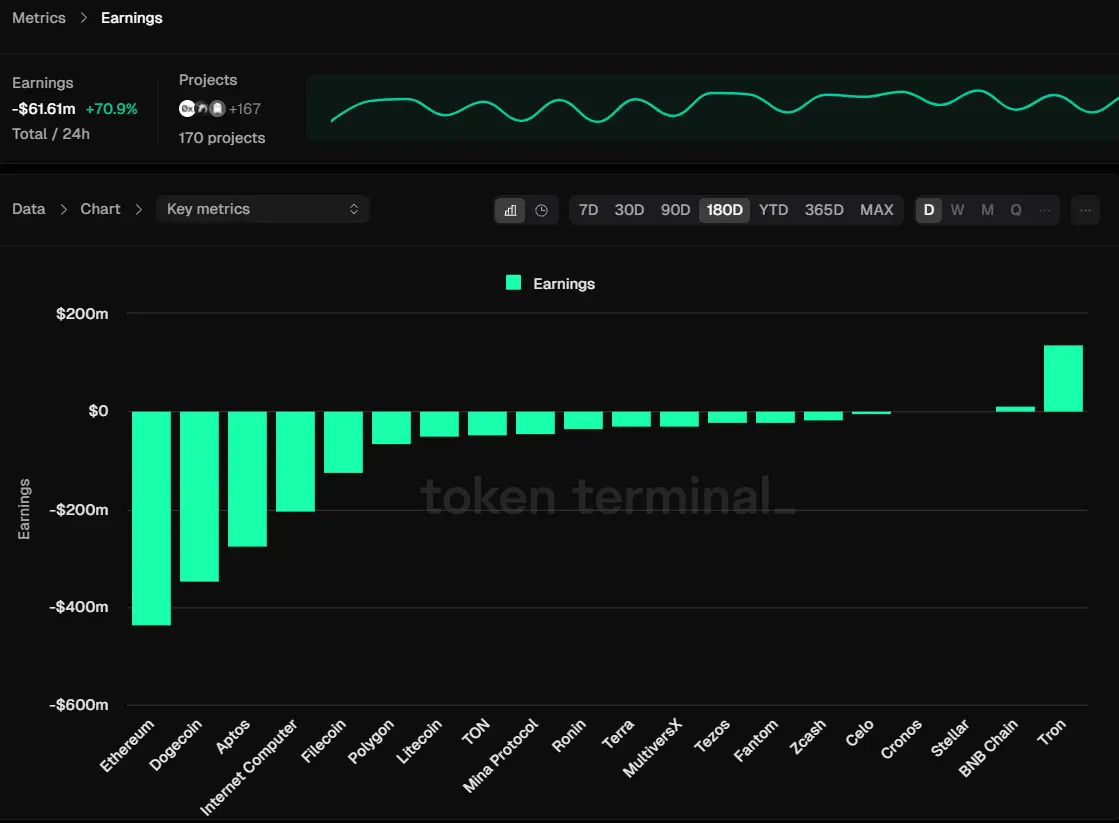Image resolution: width=1119 pixels, height=823 pixels.
Task: Click the Ethereum axis label
Action: (x=126, y=745)
